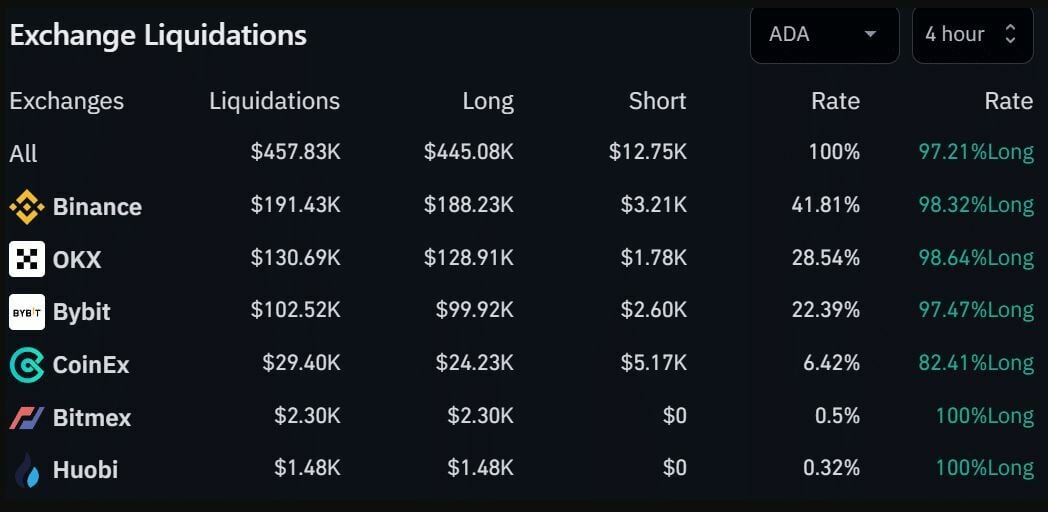The height and width of the screenshot is (512, 1048).
Task: Click the Exchanges column header
Action: (67, 101)
